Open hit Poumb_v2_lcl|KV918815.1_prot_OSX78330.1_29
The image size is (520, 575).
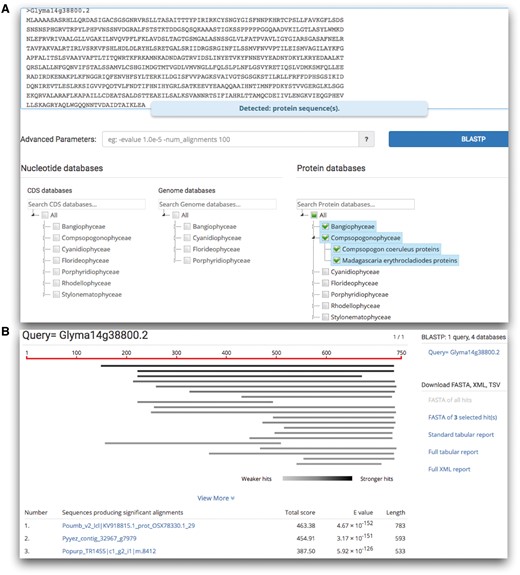[x=128, y=525]
